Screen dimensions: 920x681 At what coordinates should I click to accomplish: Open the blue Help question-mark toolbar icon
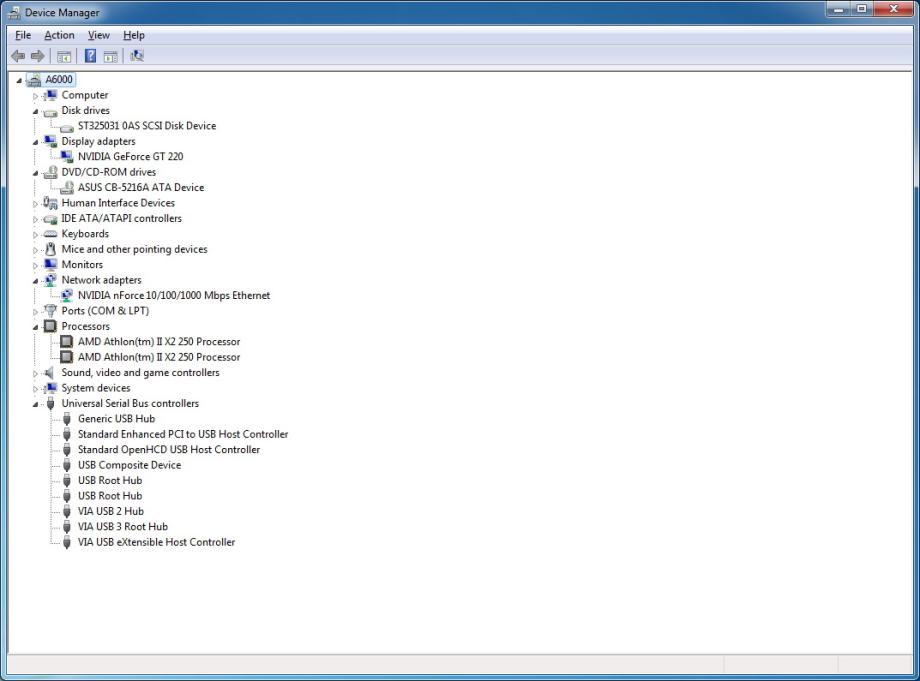point(90,56)
